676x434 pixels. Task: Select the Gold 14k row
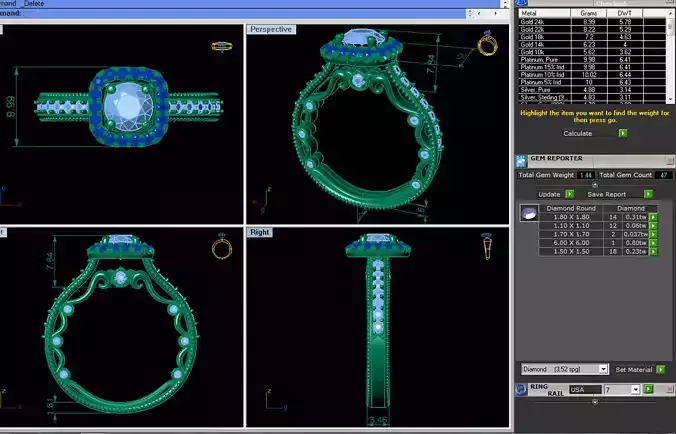(592, 44)
